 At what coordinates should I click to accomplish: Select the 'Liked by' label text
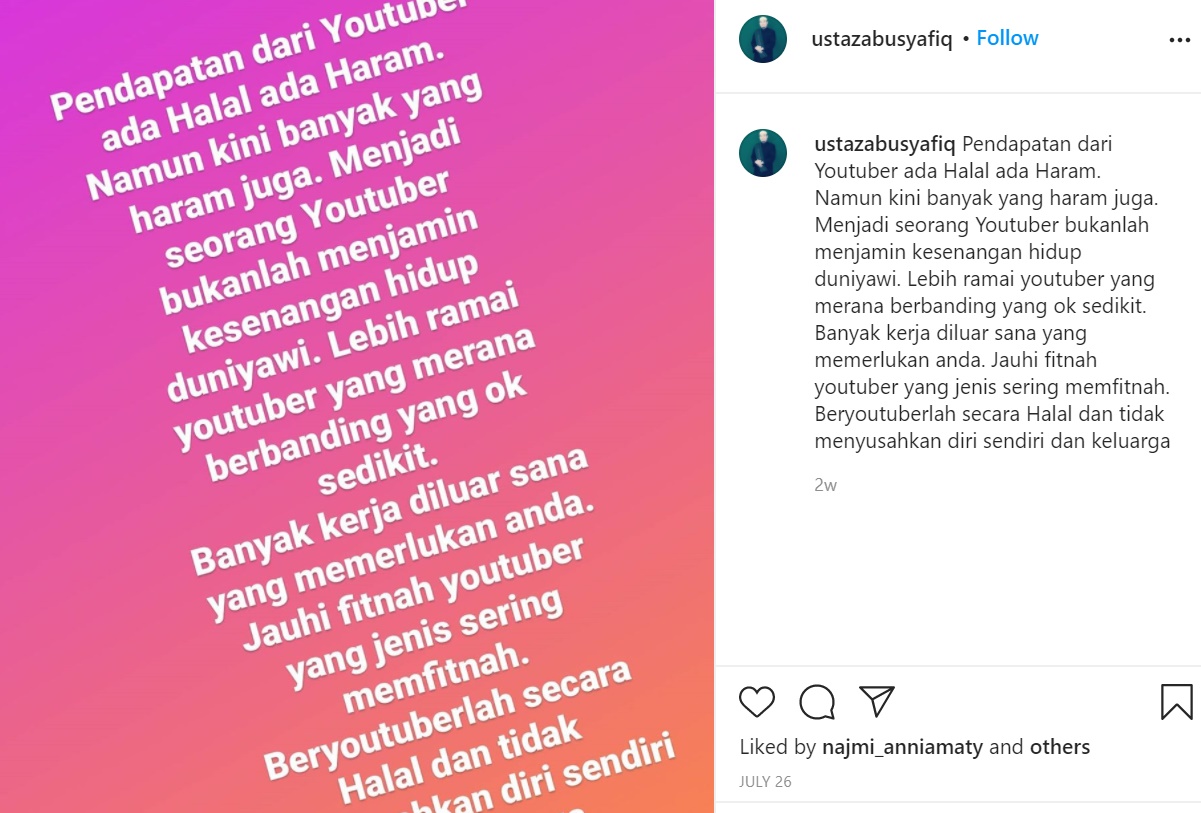coord(778,747)
